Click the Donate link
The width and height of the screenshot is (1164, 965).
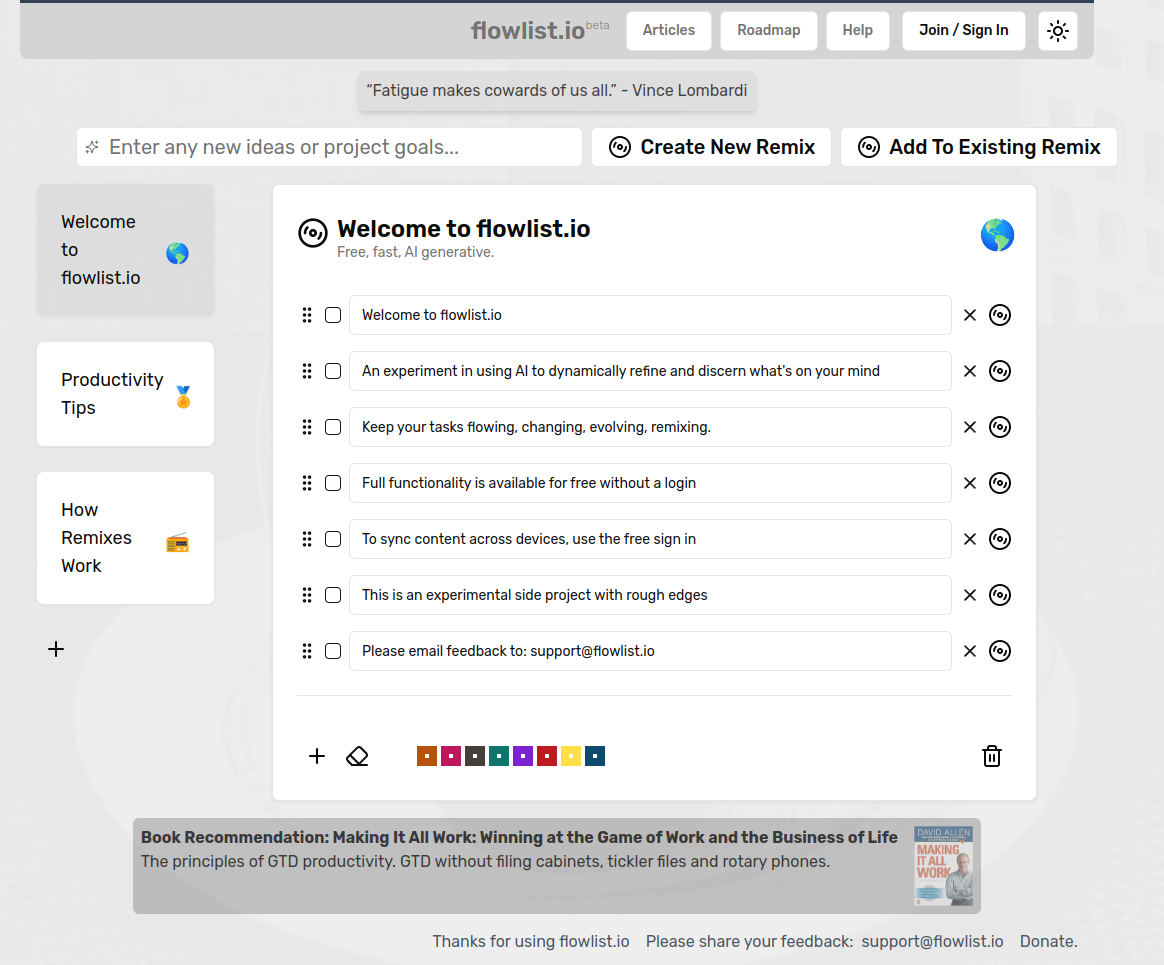1048,941
